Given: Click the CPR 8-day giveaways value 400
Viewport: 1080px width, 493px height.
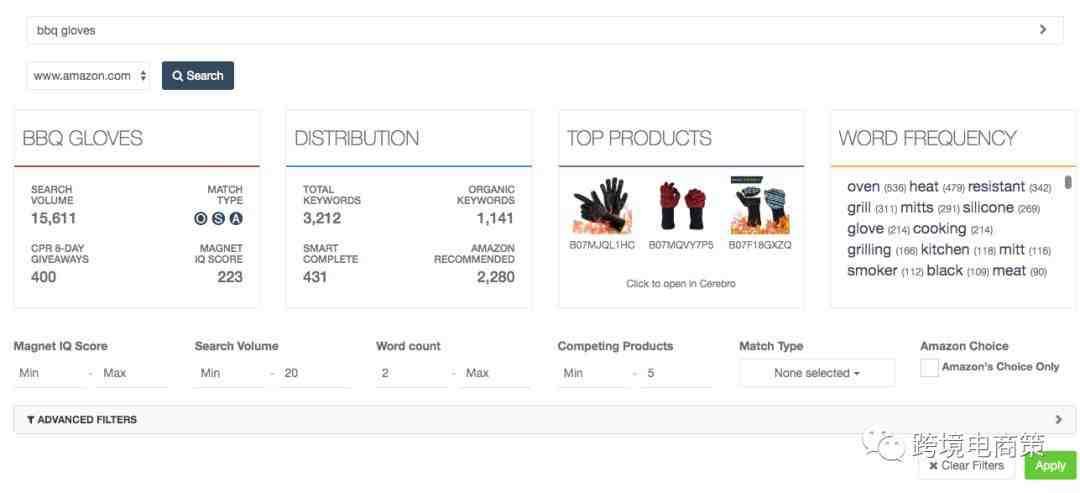Looking at the screenshot, I should click(x=43, y=277).
